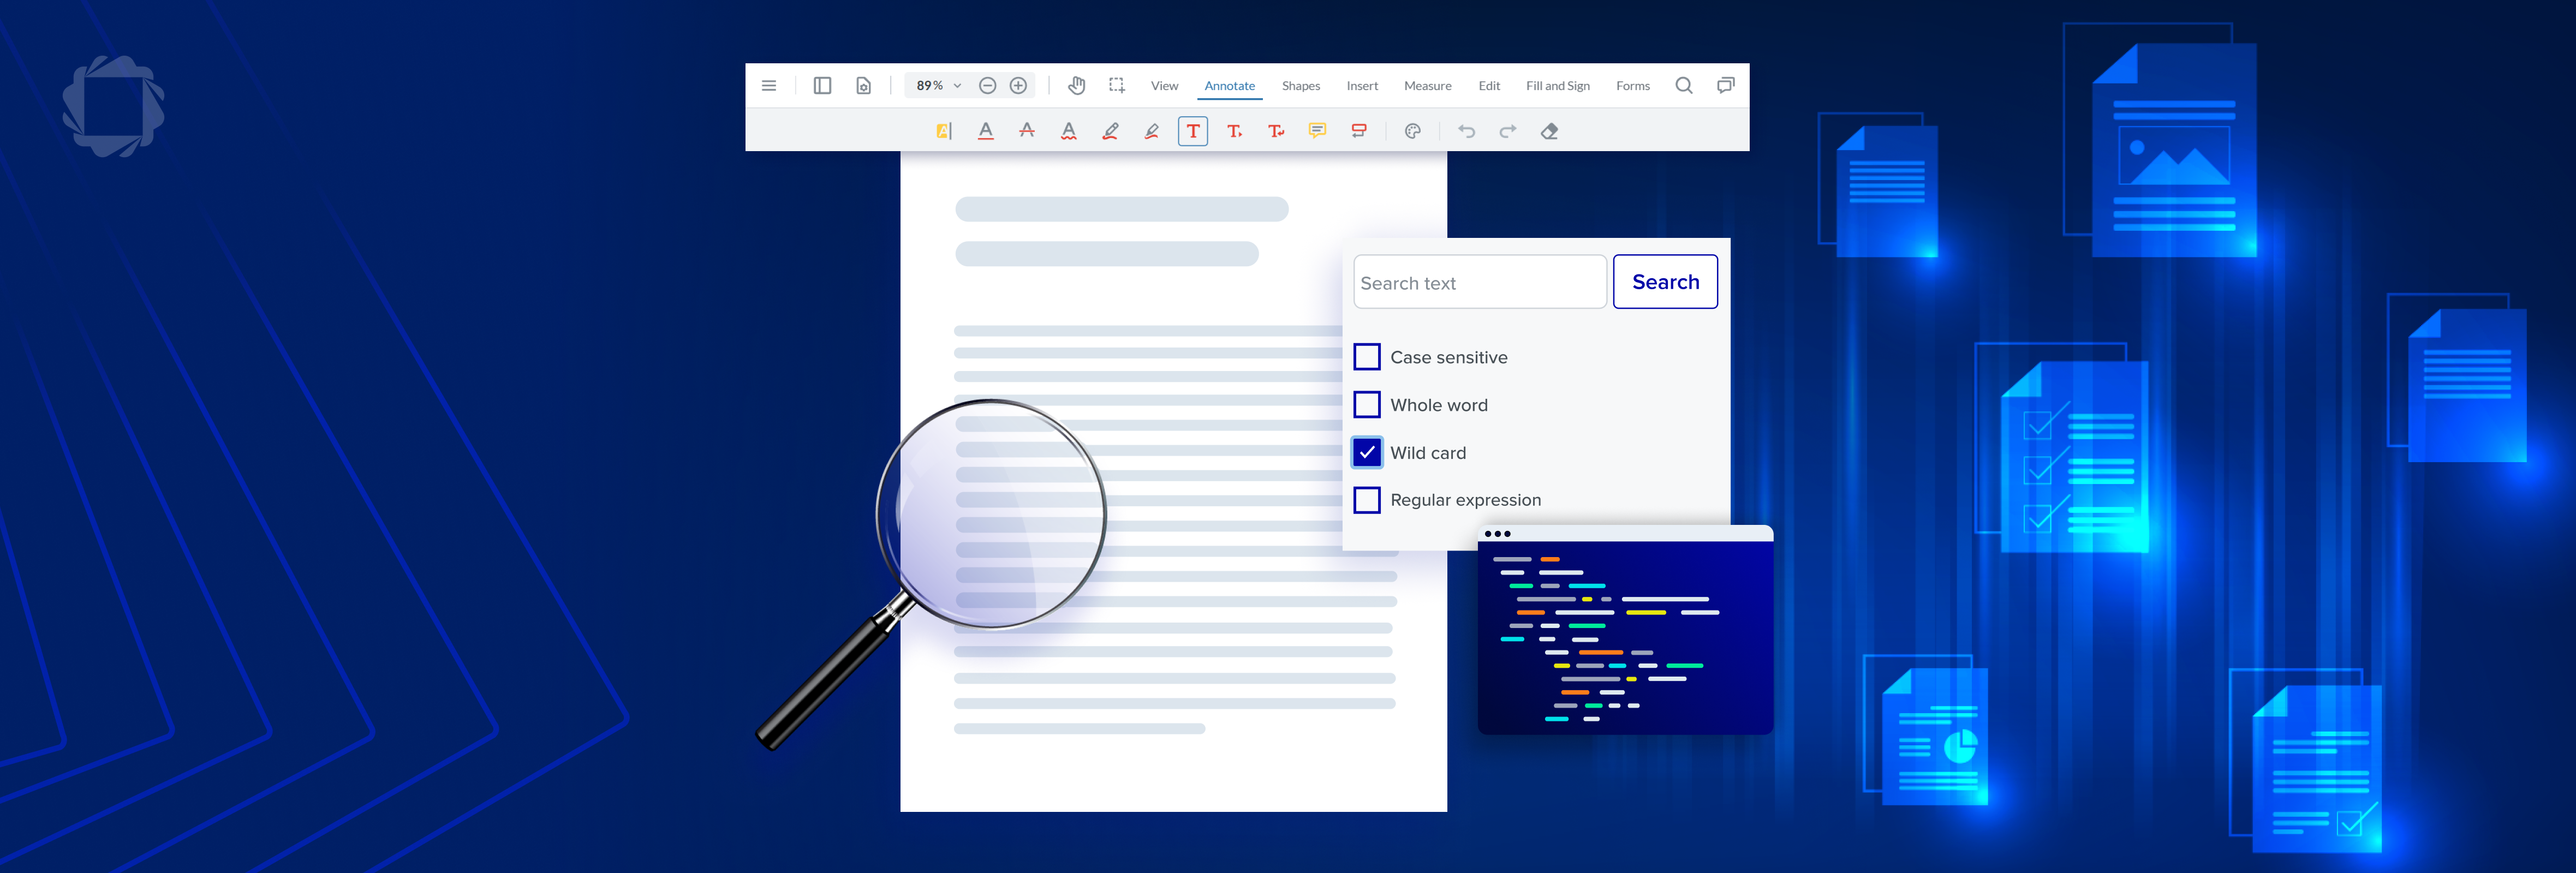
Task: Zoom in with the plus icon
Action: 1018,86
